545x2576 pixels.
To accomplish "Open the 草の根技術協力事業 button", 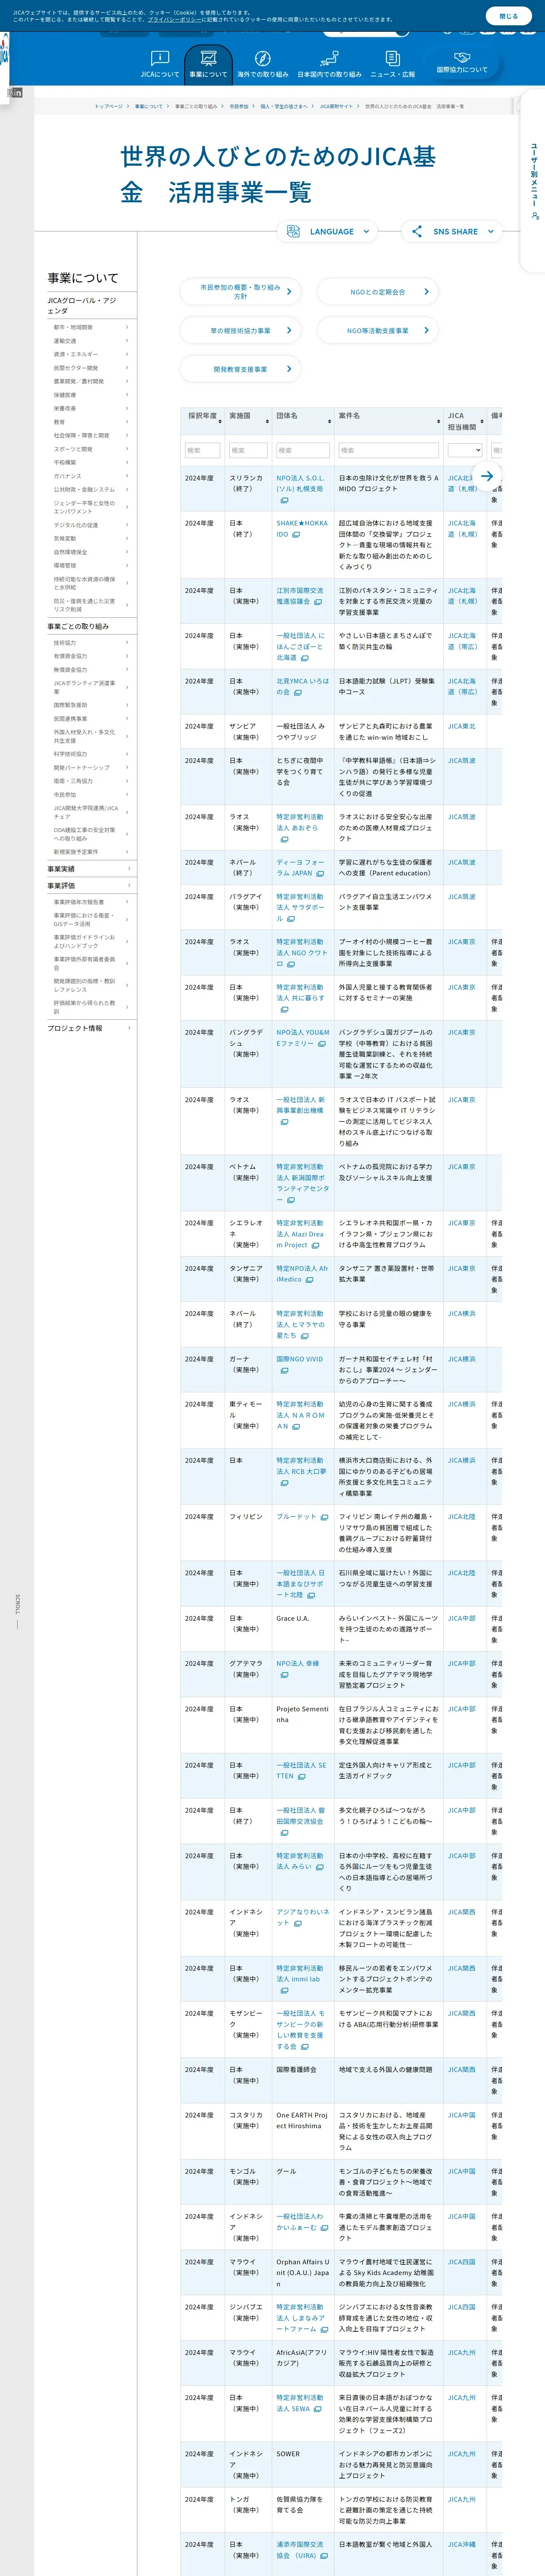I will 241,330.
